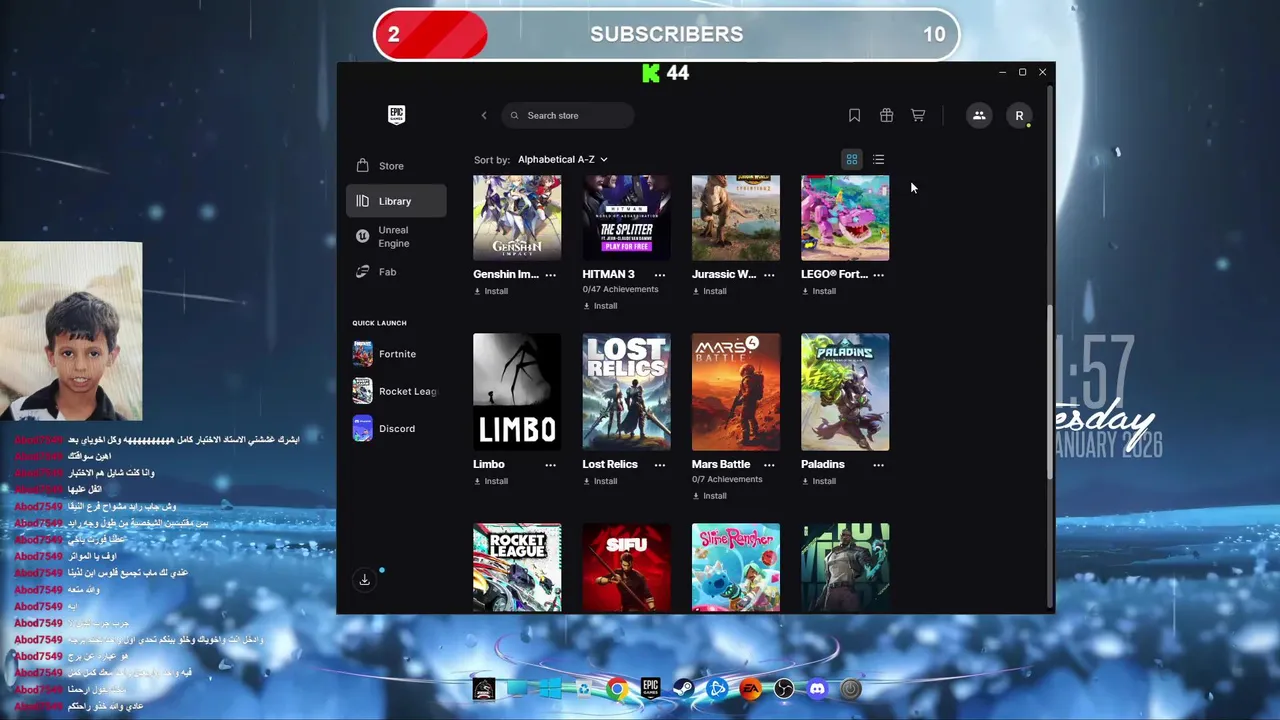Open the friends list icon
The height and width of the screenshot is (720, 1280).
click(x=979, y=115)
